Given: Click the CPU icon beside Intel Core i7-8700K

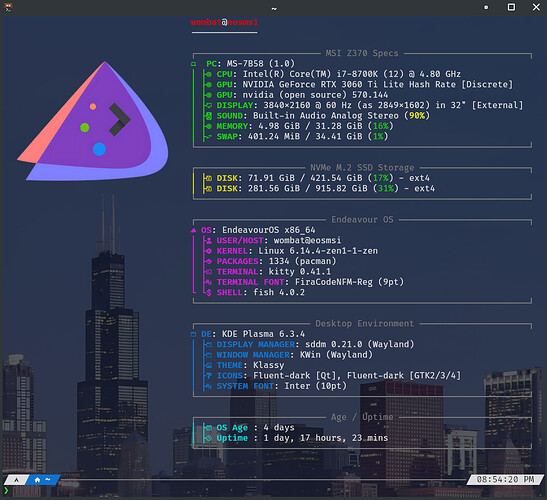Looking at the screenshot, I should tap(209, 74).
